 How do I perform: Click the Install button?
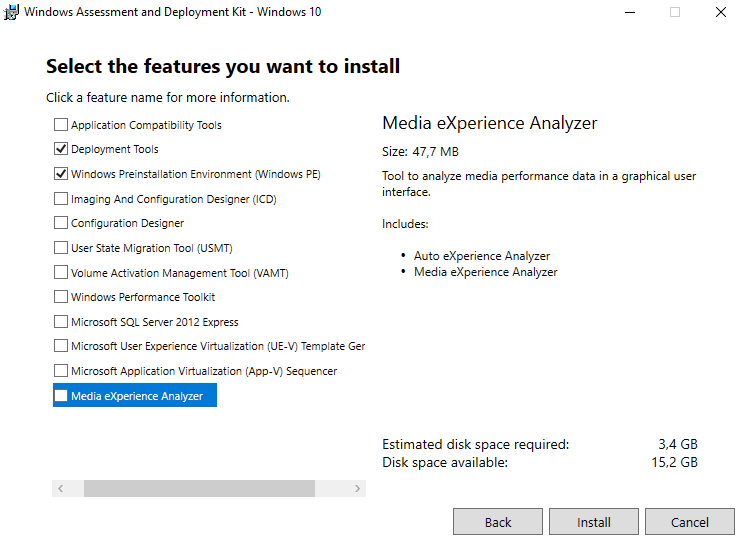(x=594, y=522)
